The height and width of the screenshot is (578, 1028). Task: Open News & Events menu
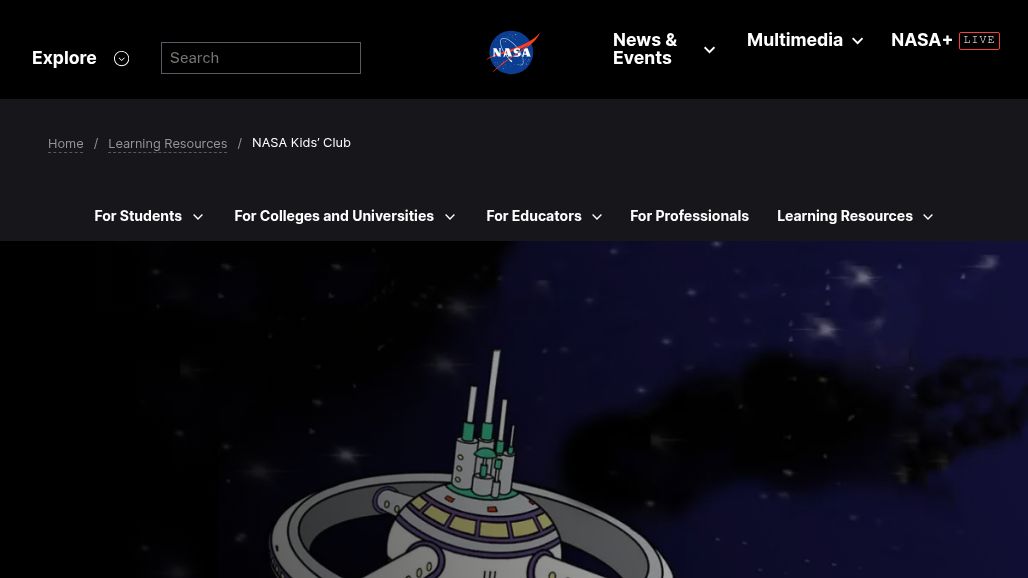pyautogui.click(x=644, y=49)
